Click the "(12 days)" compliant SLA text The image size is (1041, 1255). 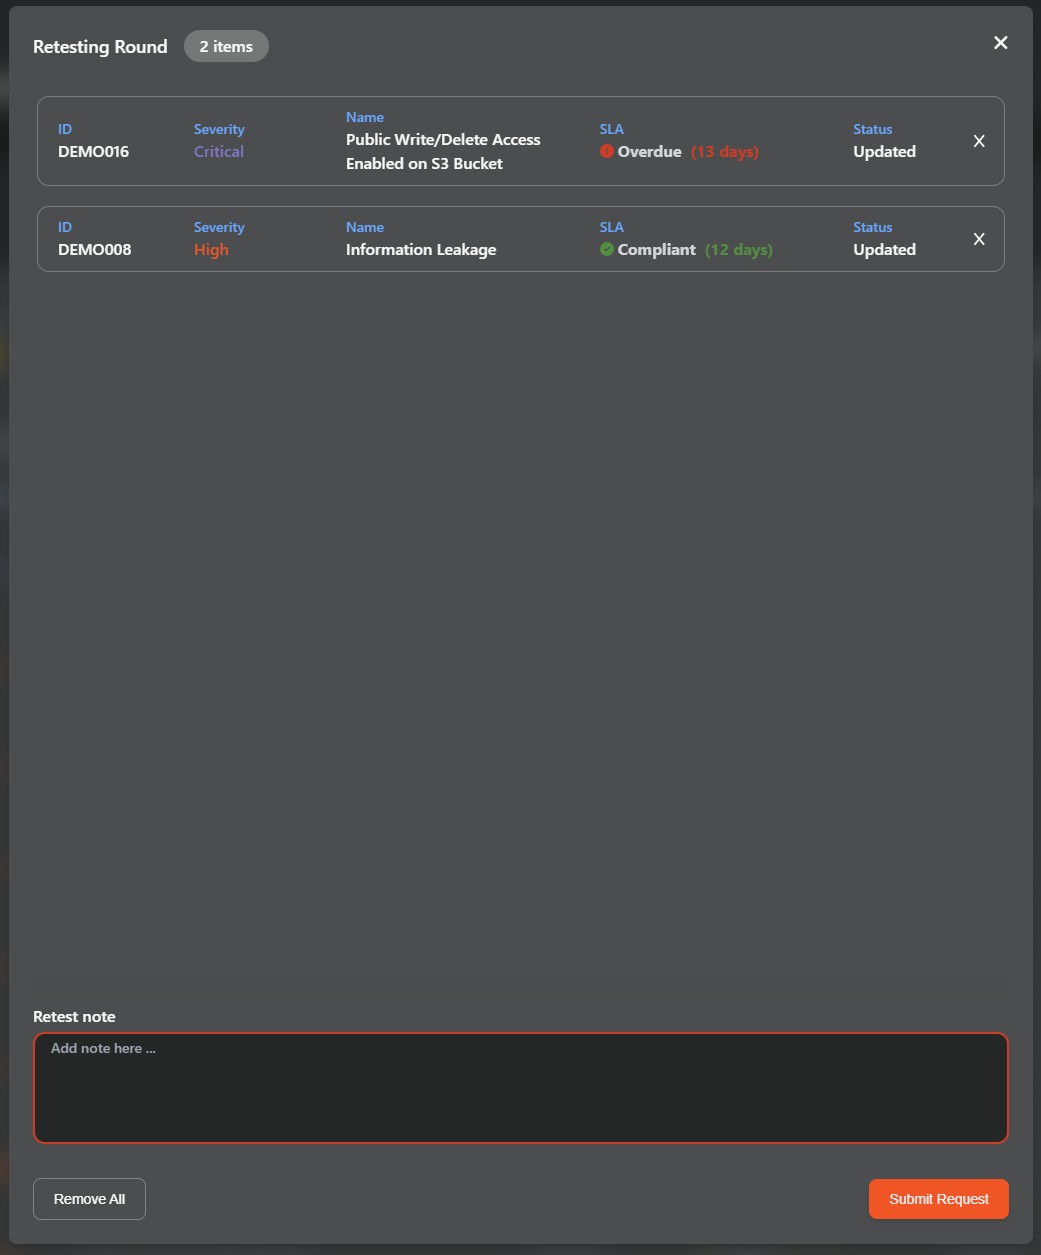point(739,250)
